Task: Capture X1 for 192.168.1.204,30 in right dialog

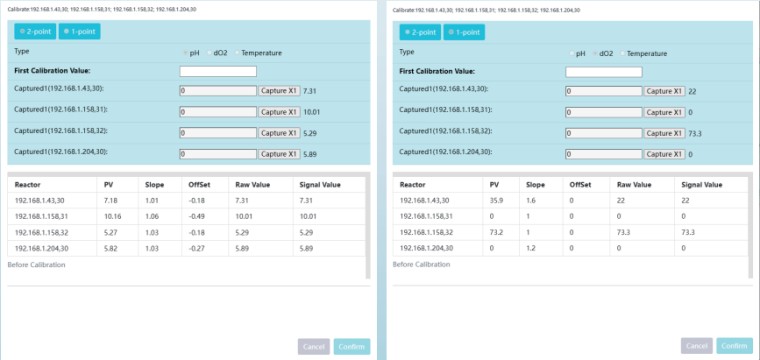Action: (665, 155)
